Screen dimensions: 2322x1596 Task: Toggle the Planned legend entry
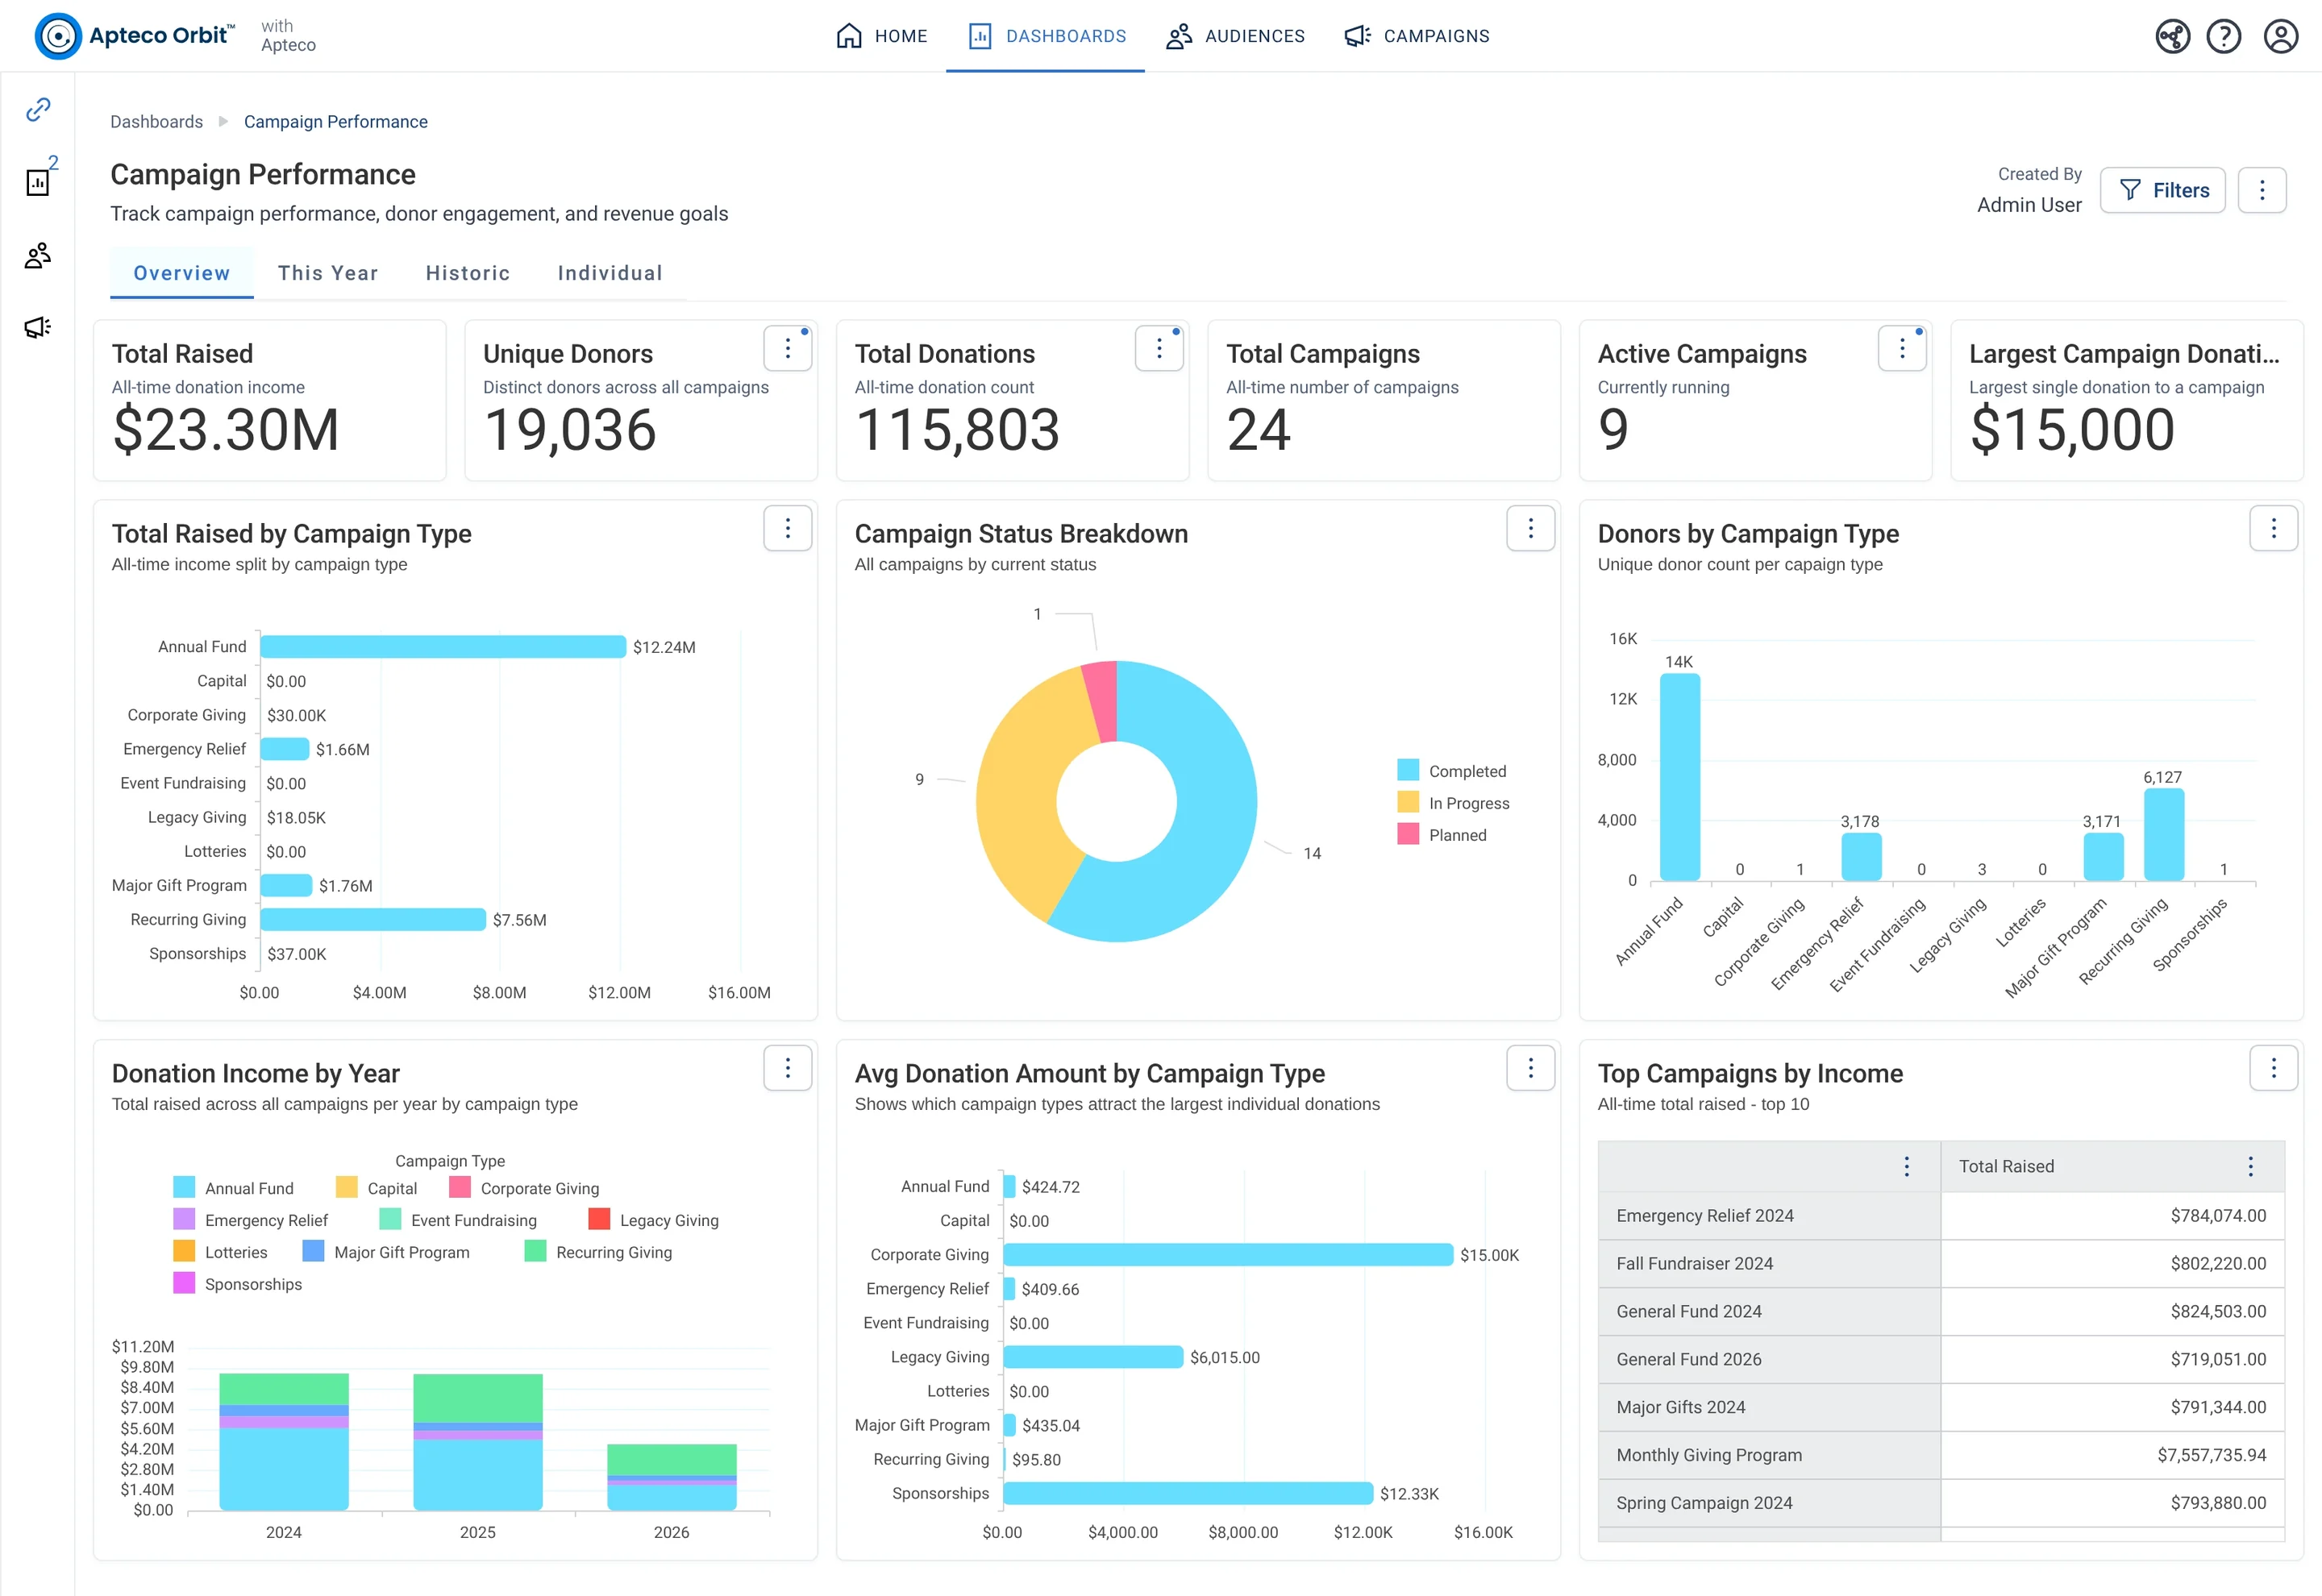tap(1442, 835)
